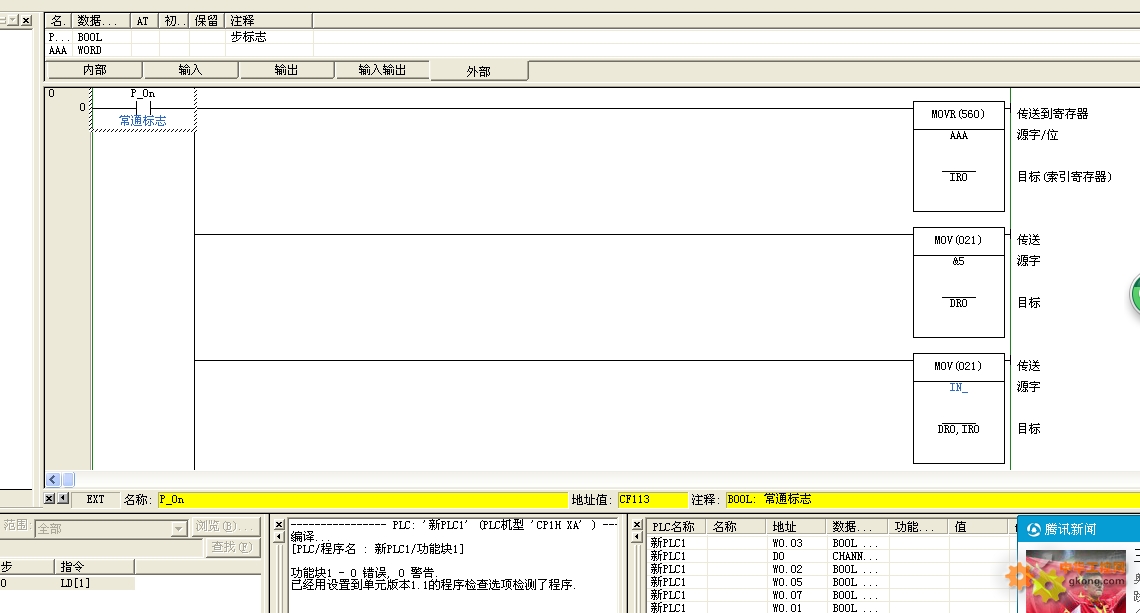
Task: Click the 功能... column header in watch window
Action: click(918, 526)
